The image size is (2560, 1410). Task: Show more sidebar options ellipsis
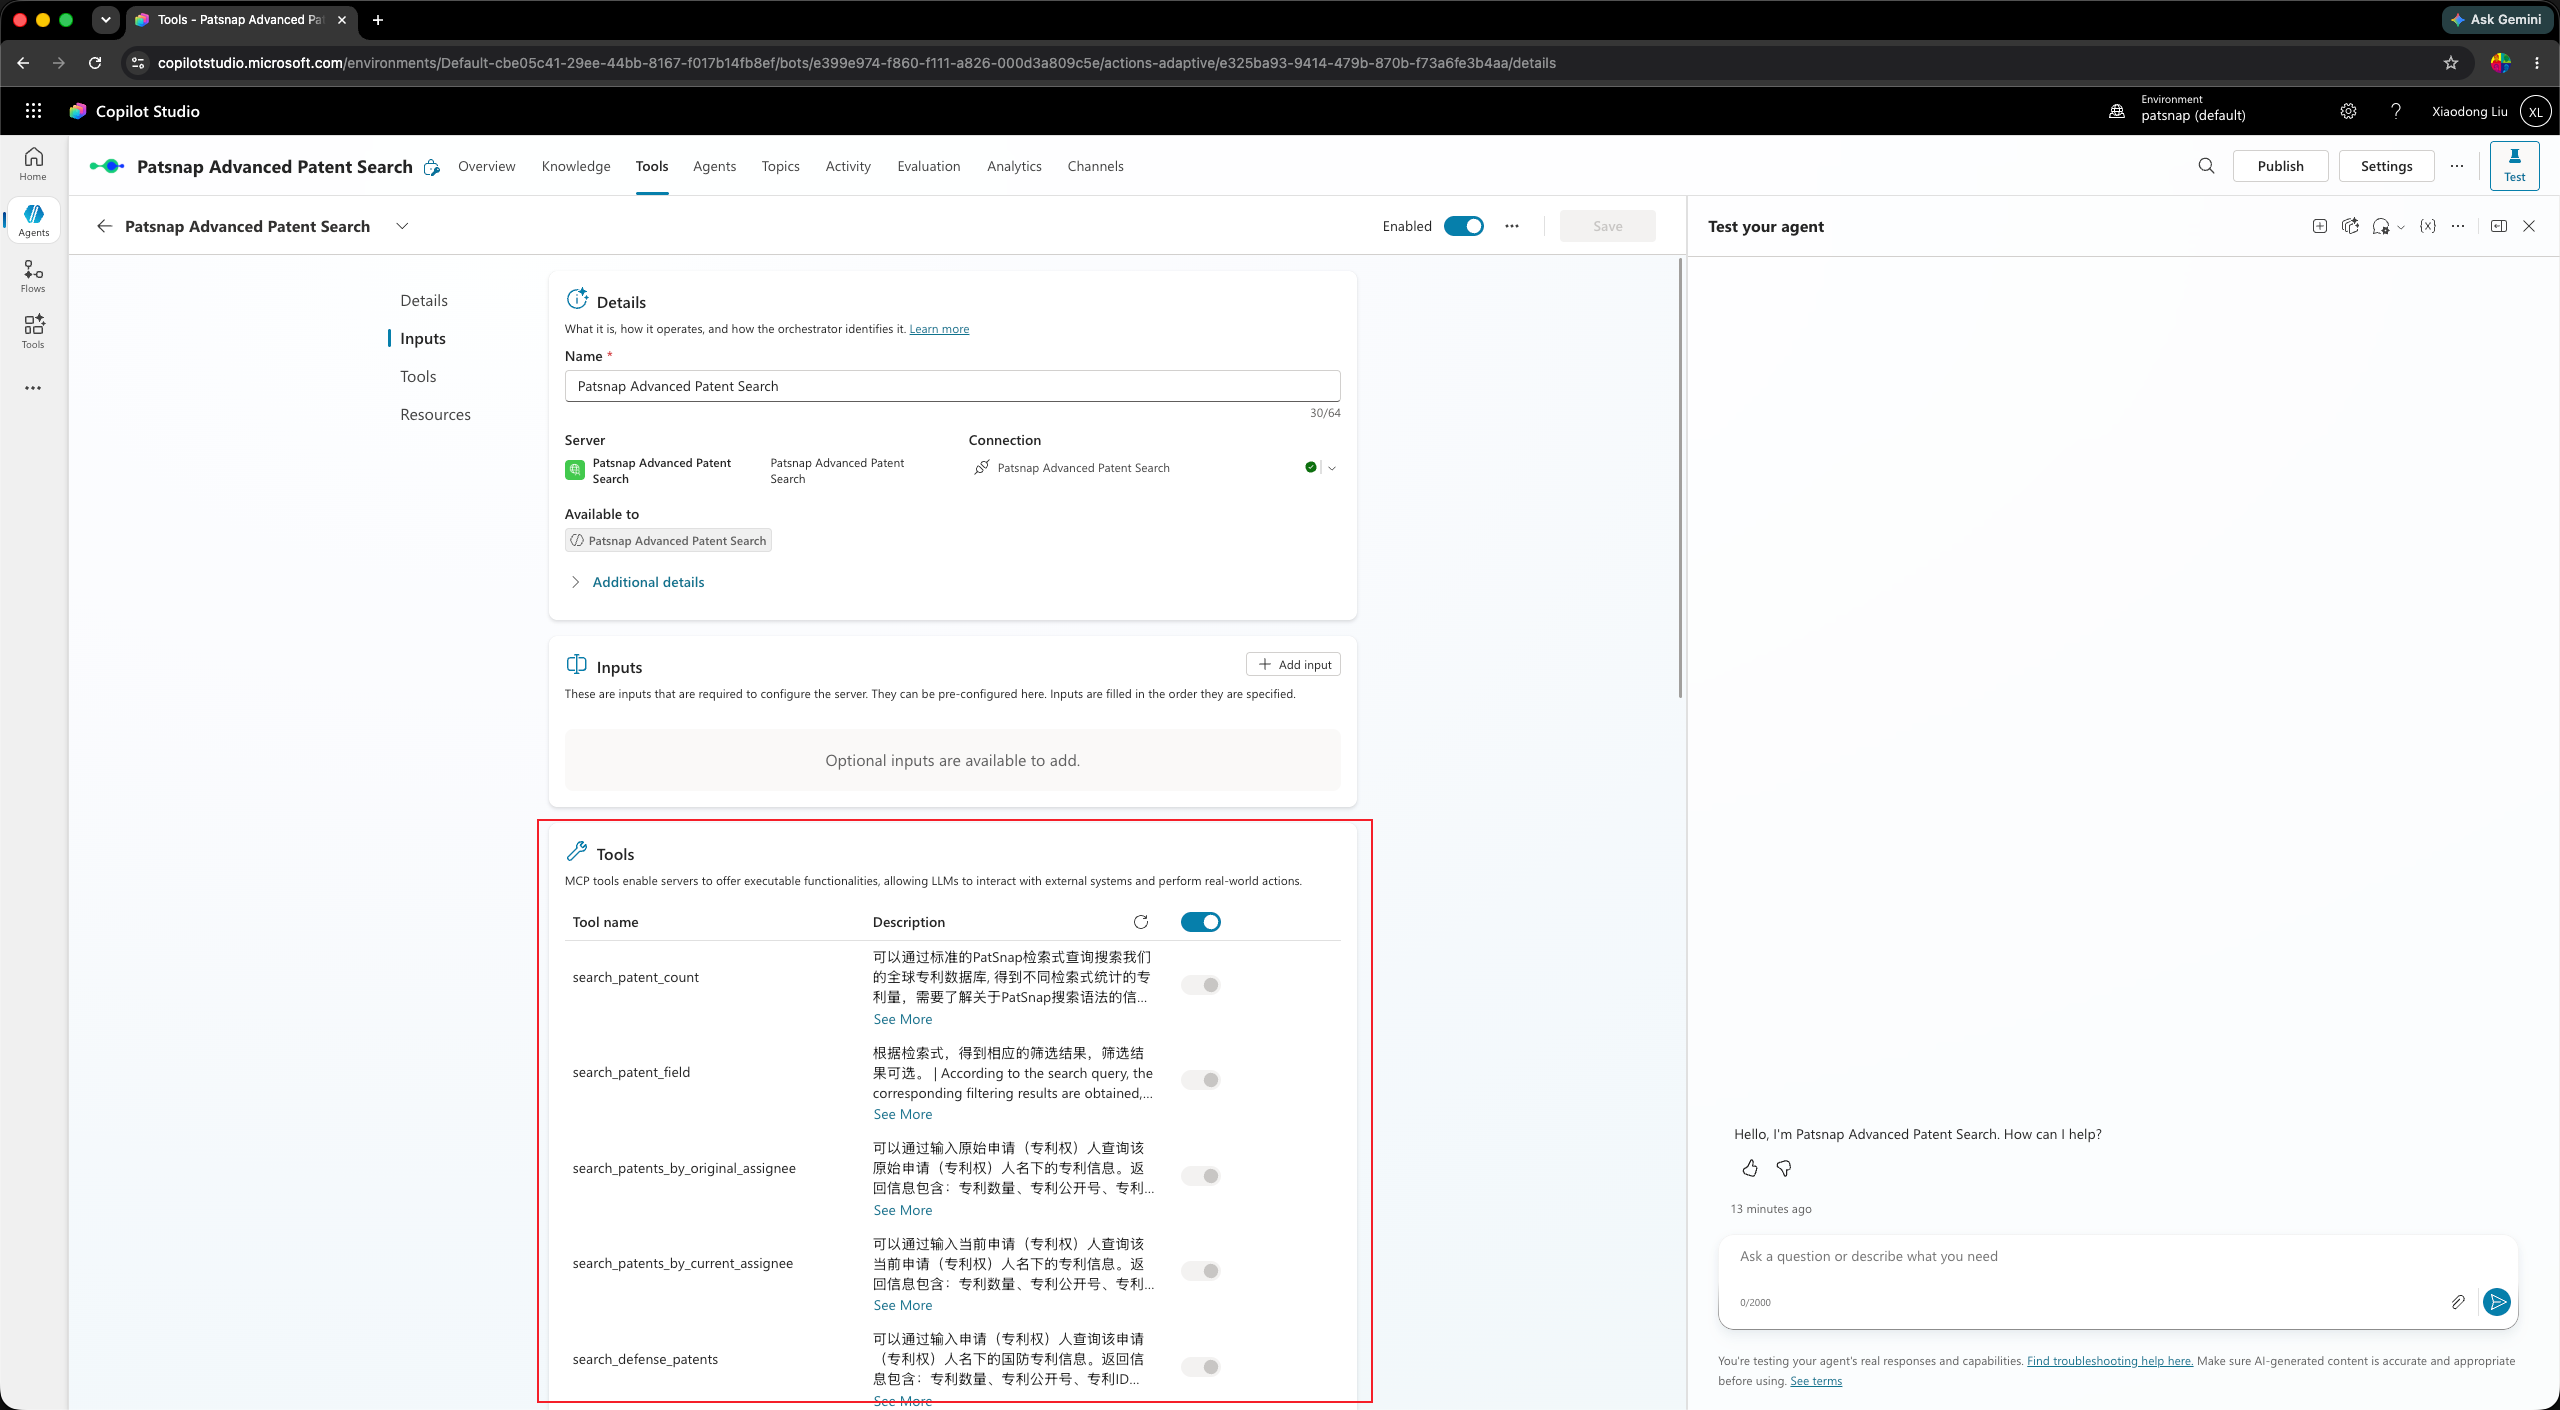(x=33, y=388)
